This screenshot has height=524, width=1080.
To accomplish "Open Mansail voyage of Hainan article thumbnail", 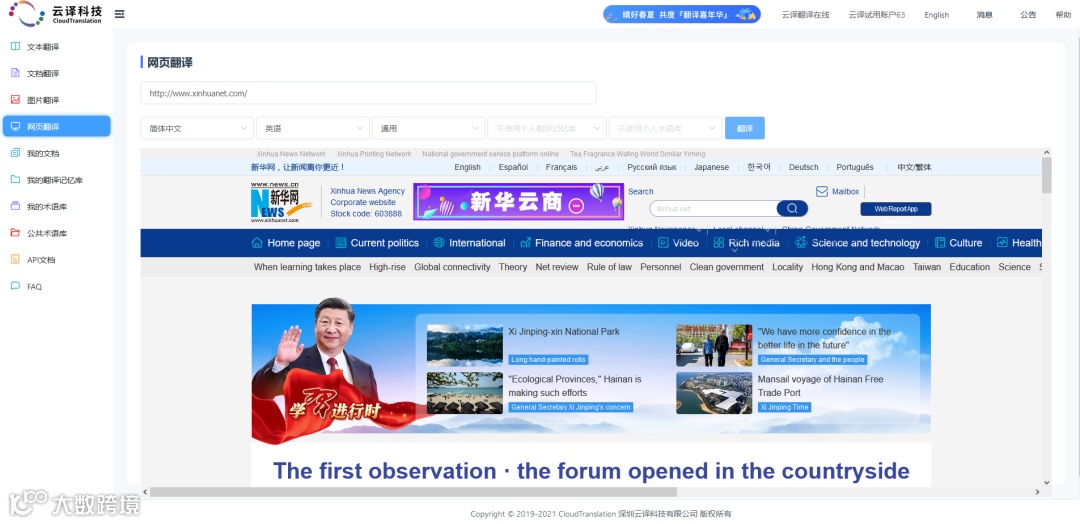I will (x=714, y=393).
